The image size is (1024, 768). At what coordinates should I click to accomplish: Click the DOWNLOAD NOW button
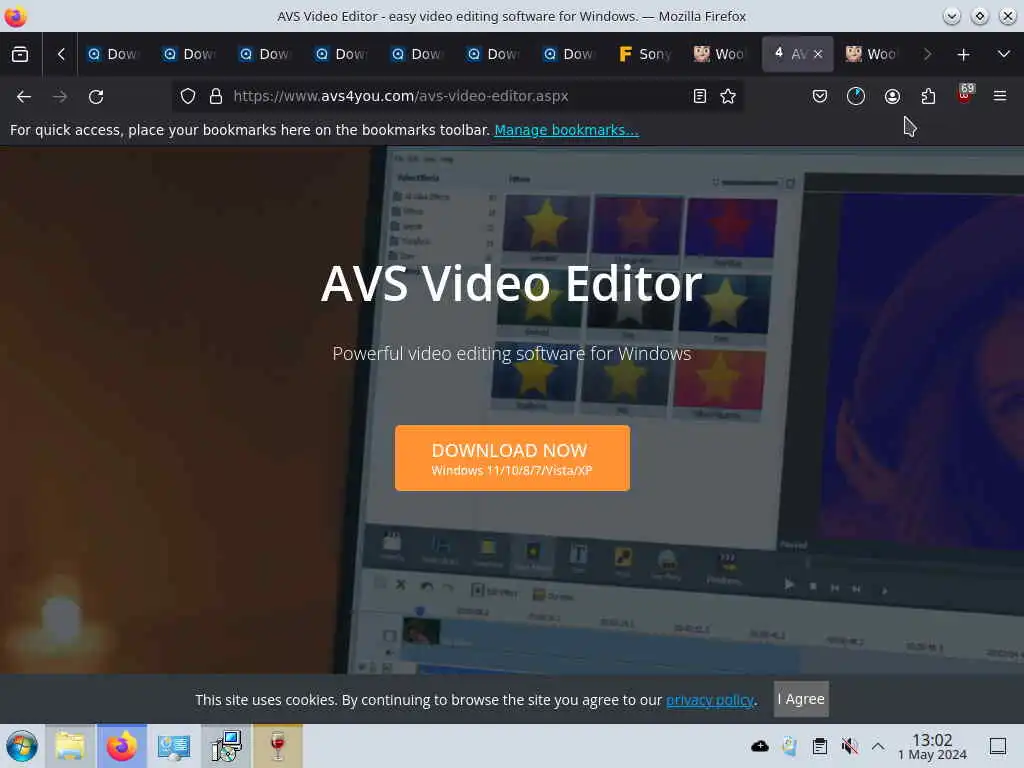512,458
